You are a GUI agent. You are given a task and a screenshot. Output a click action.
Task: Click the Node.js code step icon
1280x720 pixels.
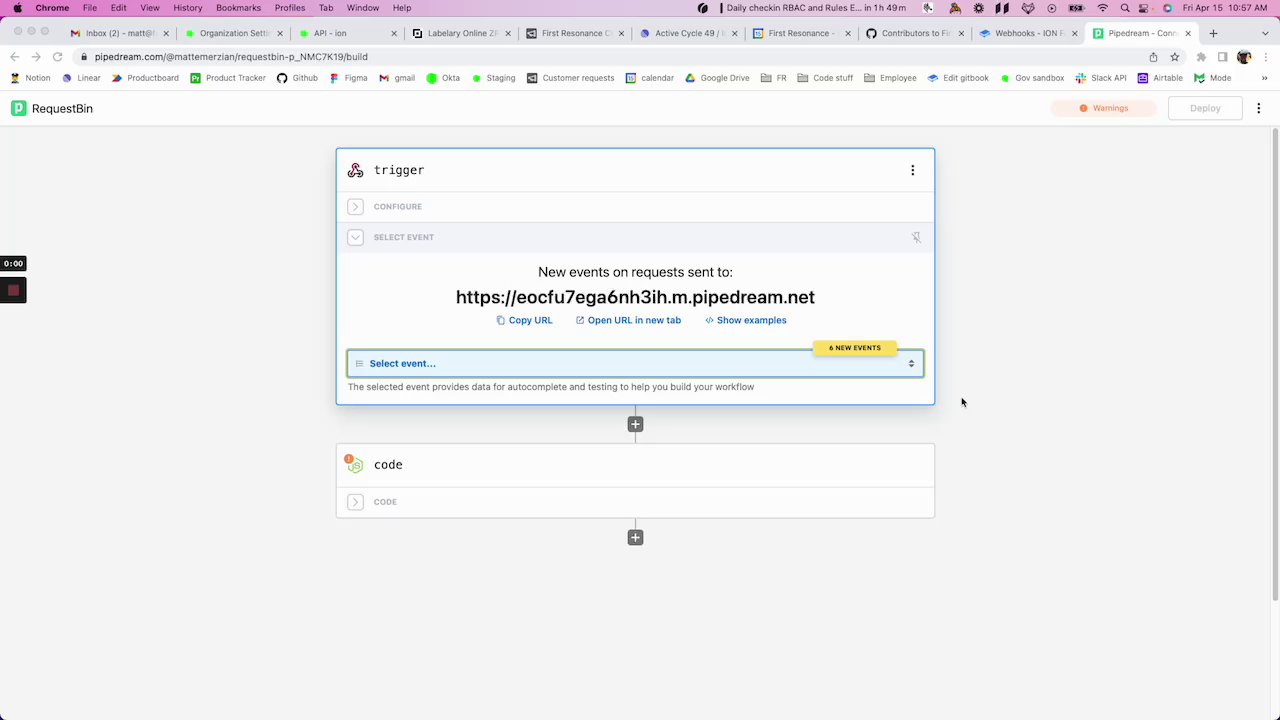[354, 465]
